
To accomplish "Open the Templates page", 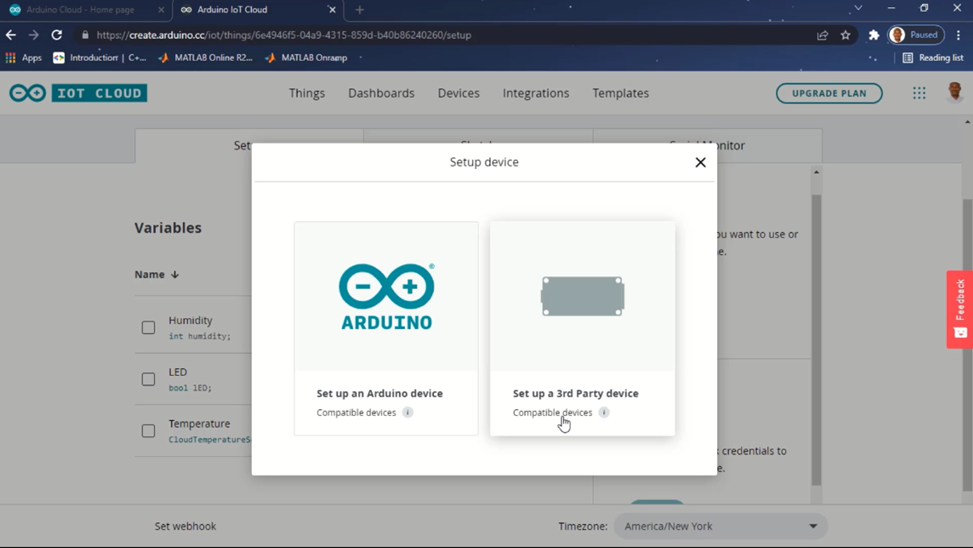I will (621, 93).
